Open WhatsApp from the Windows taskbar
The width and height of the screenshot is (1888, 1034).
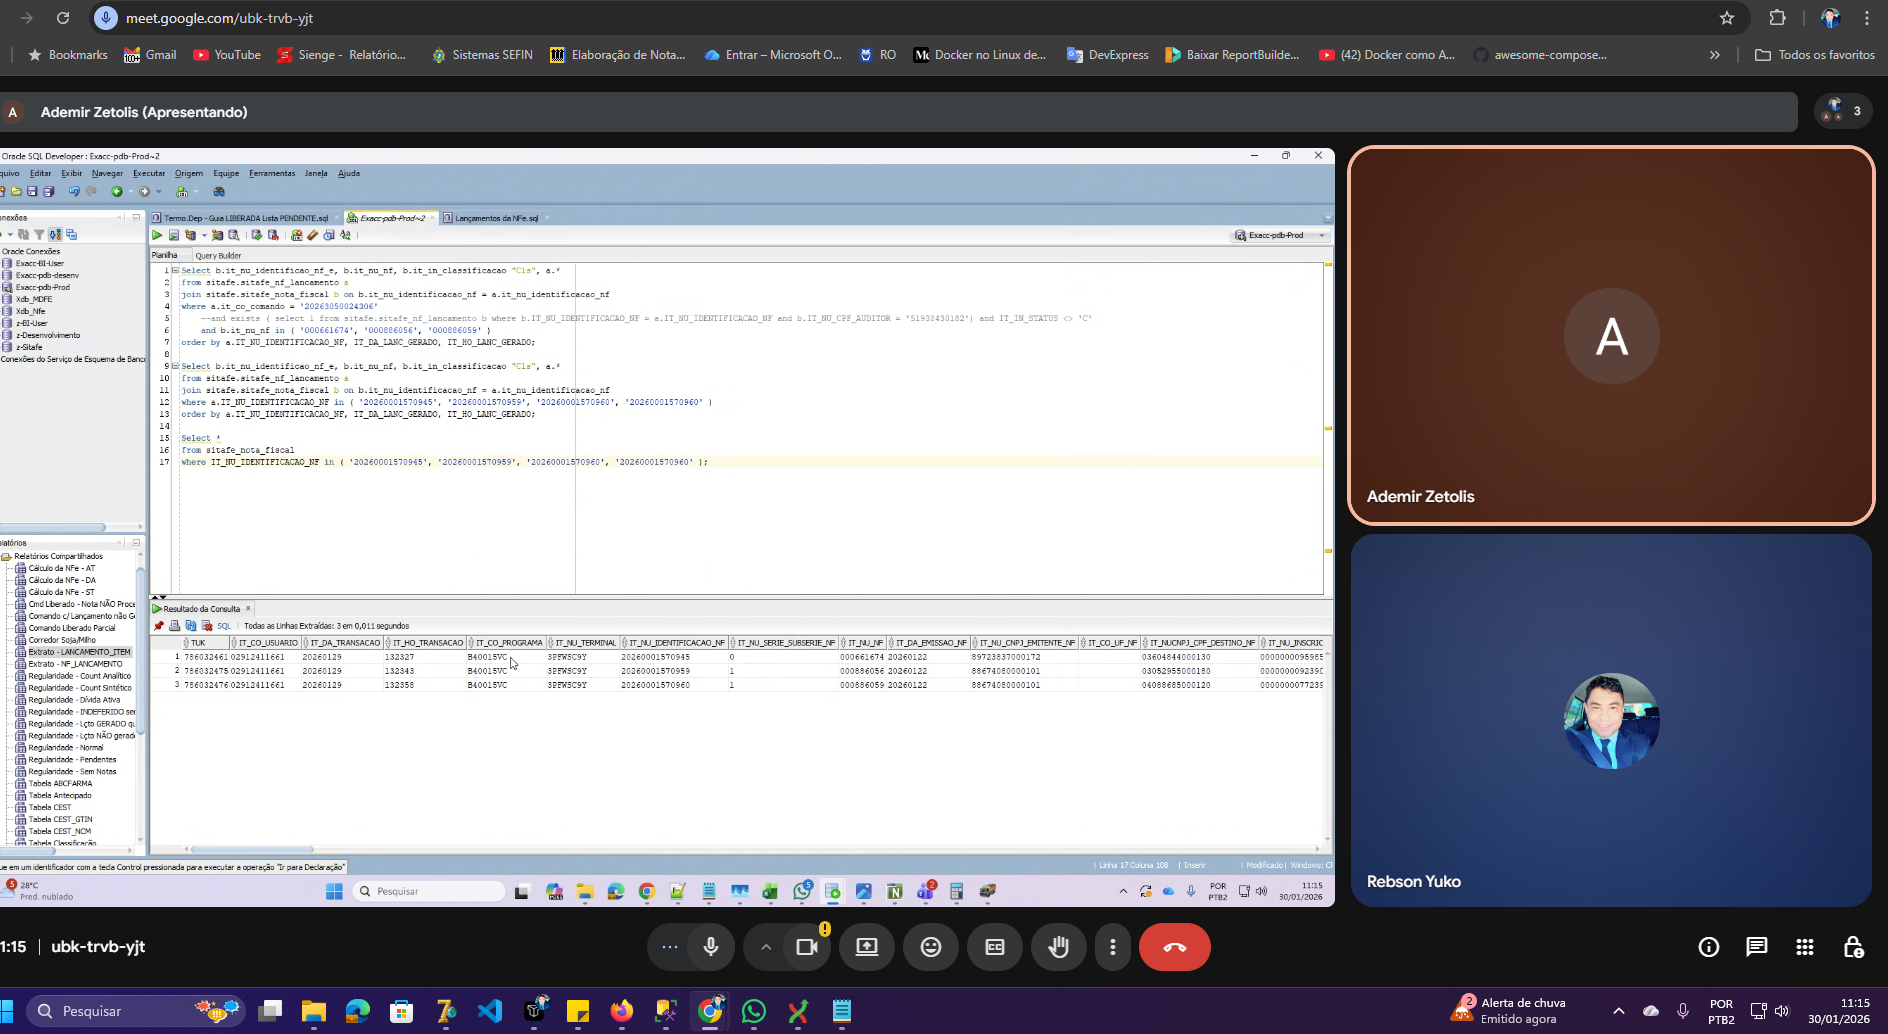(754, 1011)
